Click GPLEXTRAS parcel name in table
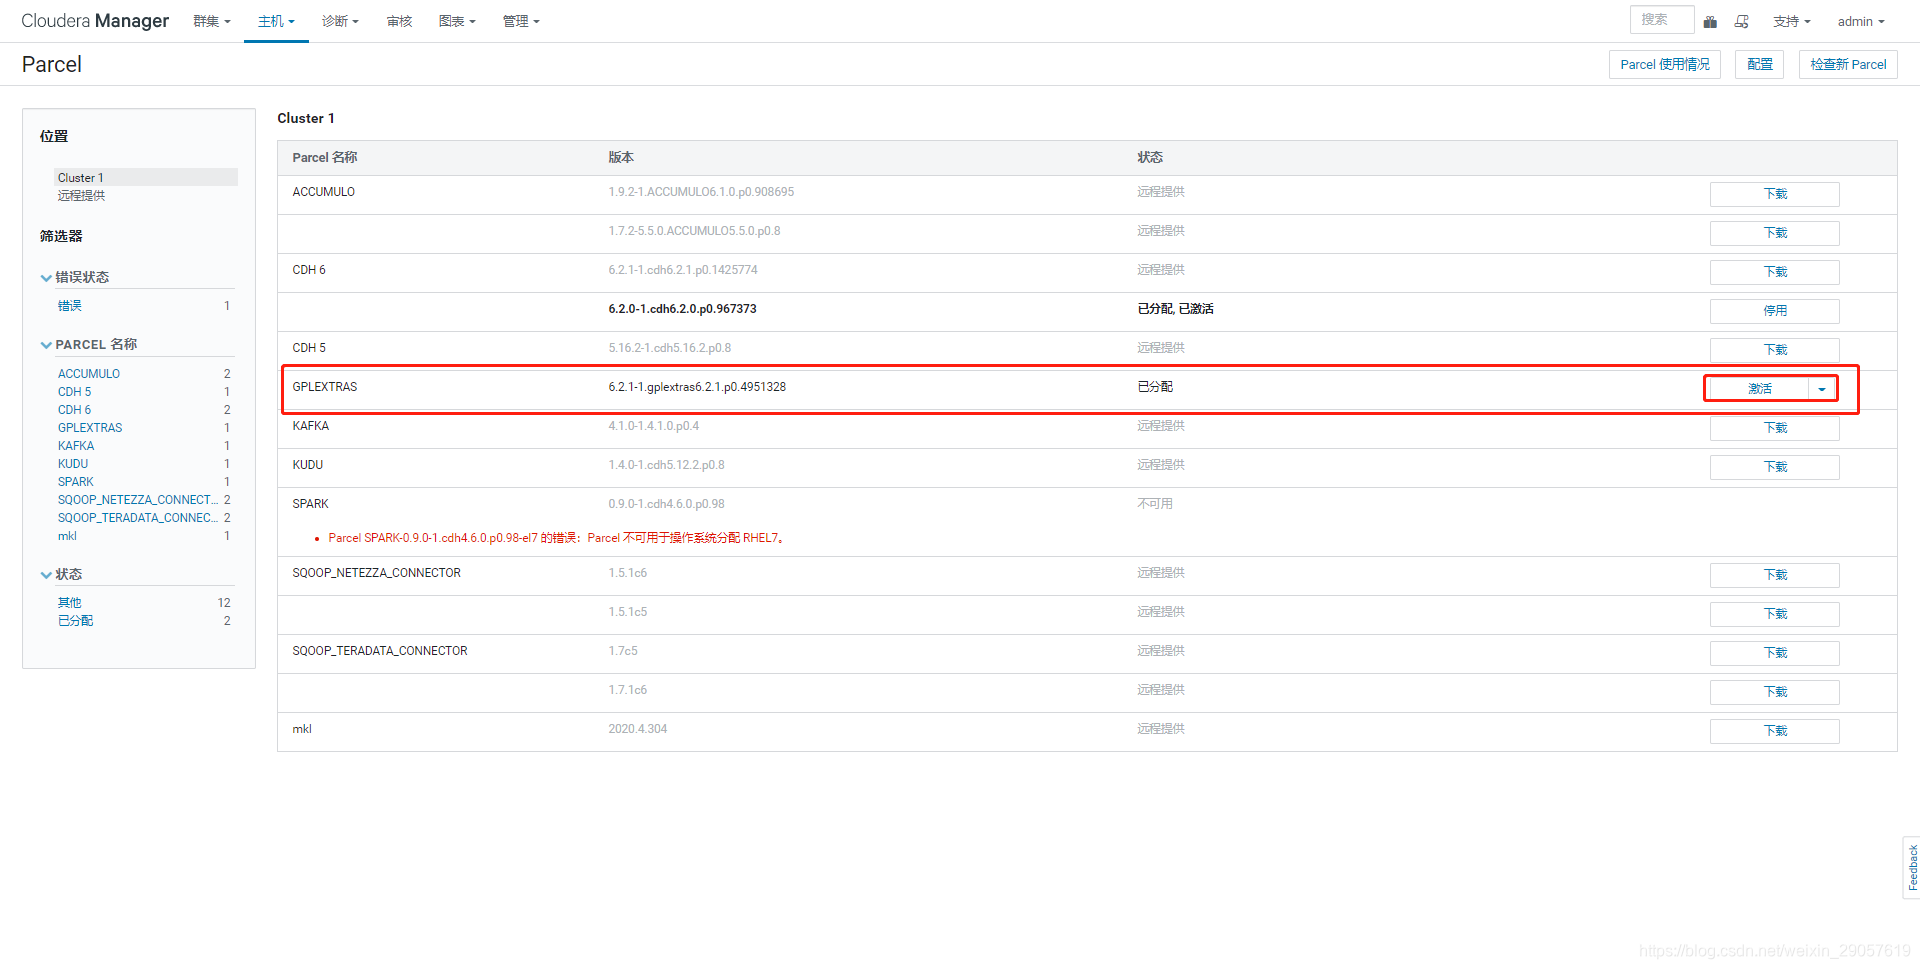 coord(325,387)
